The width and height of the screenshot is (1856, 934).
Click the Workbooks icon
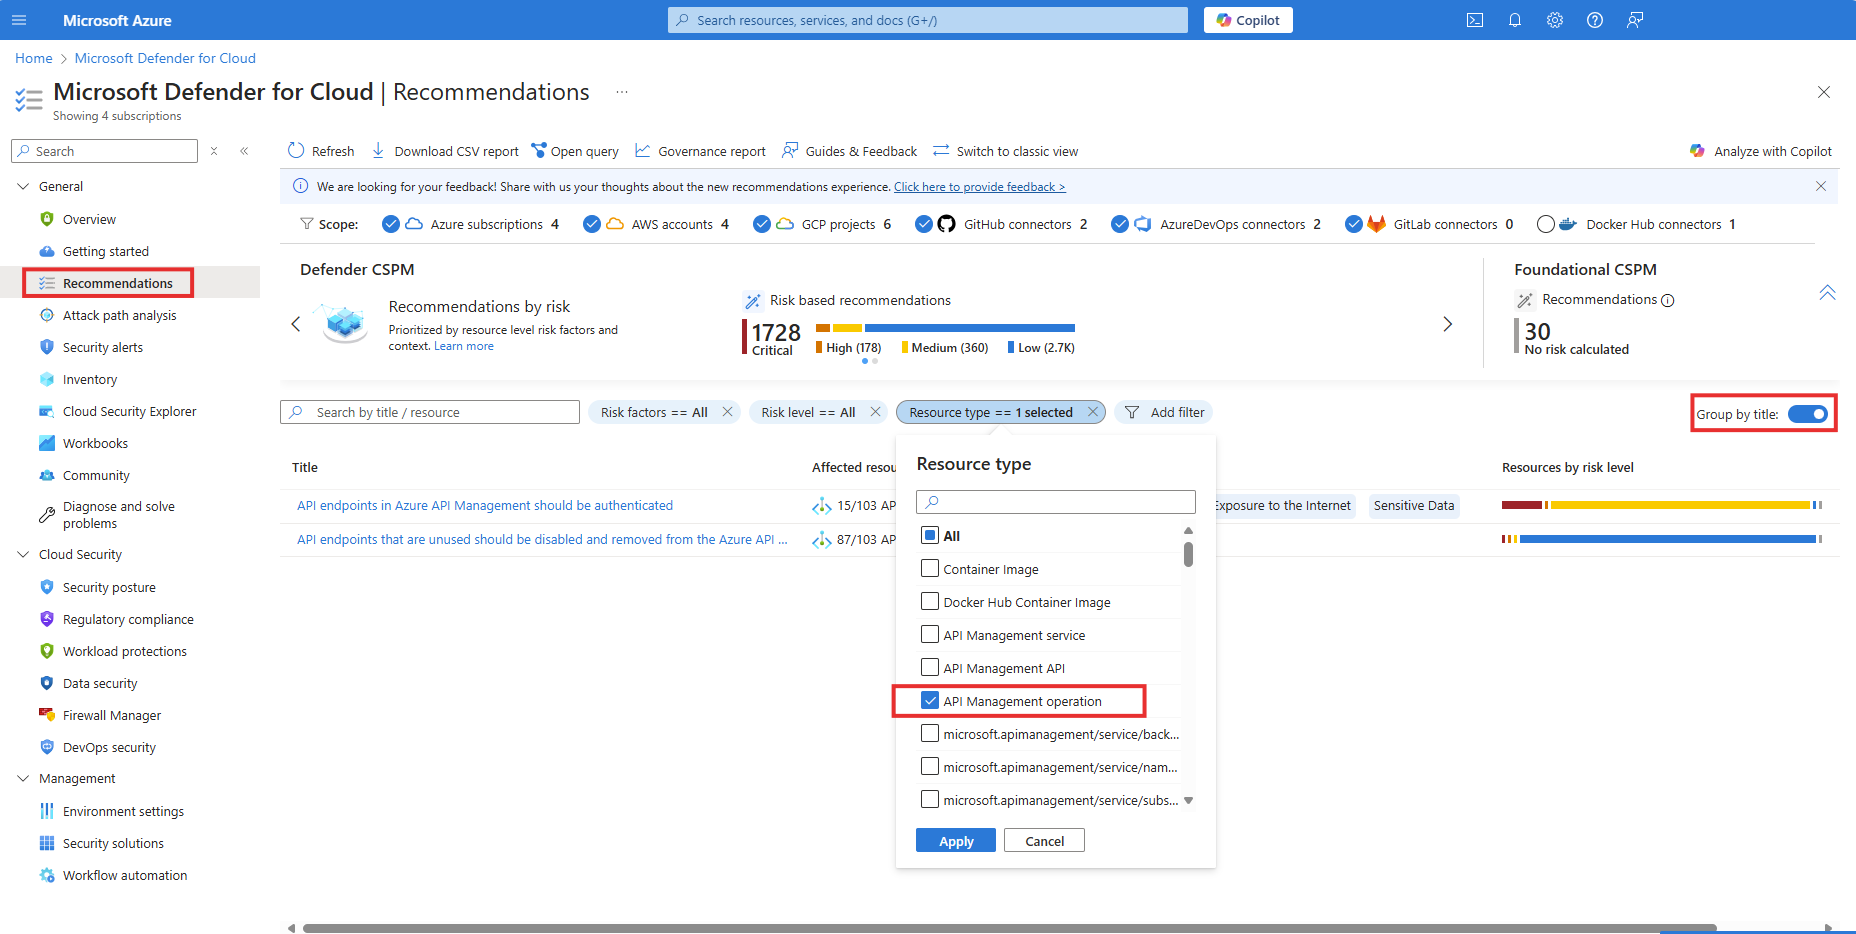tap(47, 443)
